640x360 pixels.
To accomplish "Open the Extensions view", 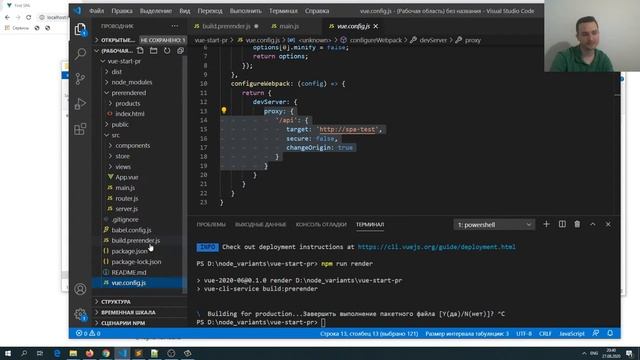I will [x=80, y=129].
